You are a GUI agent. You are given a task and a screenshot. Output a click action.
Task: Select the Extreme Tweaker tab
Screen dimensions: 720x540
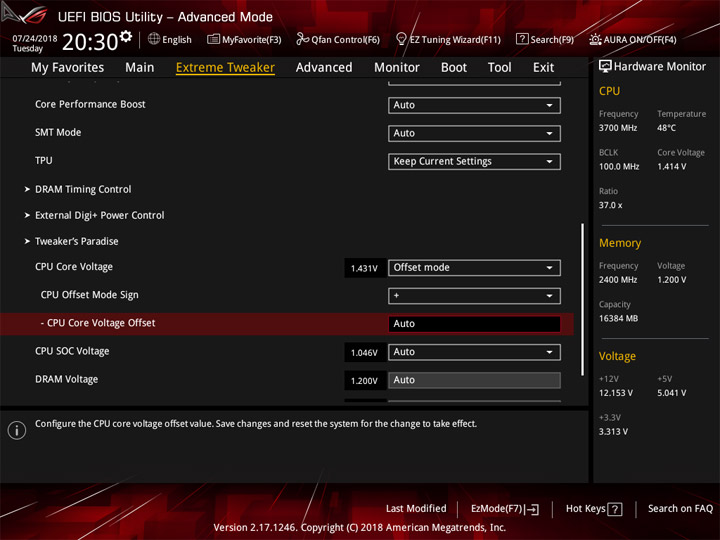tap(225, 68)
